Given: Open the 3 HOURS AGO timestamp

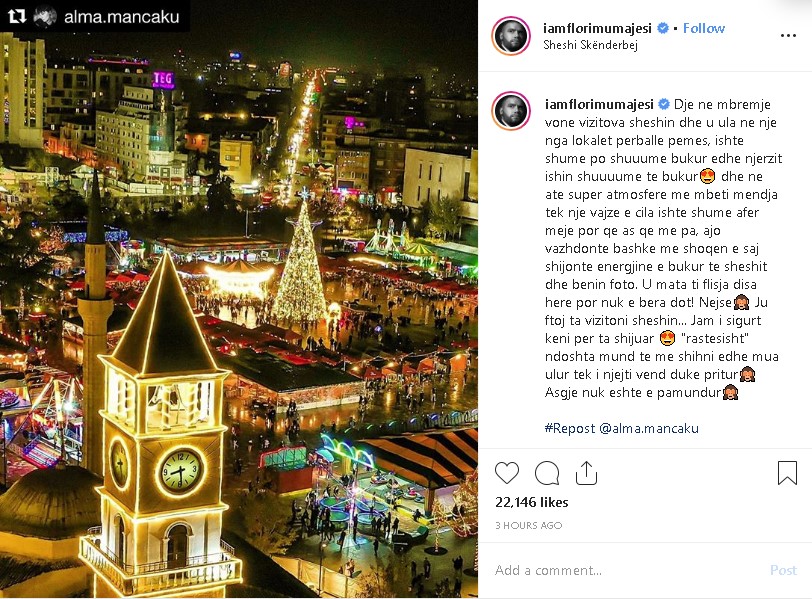Looking at the screenshot, I should click(x=529, y=525).
